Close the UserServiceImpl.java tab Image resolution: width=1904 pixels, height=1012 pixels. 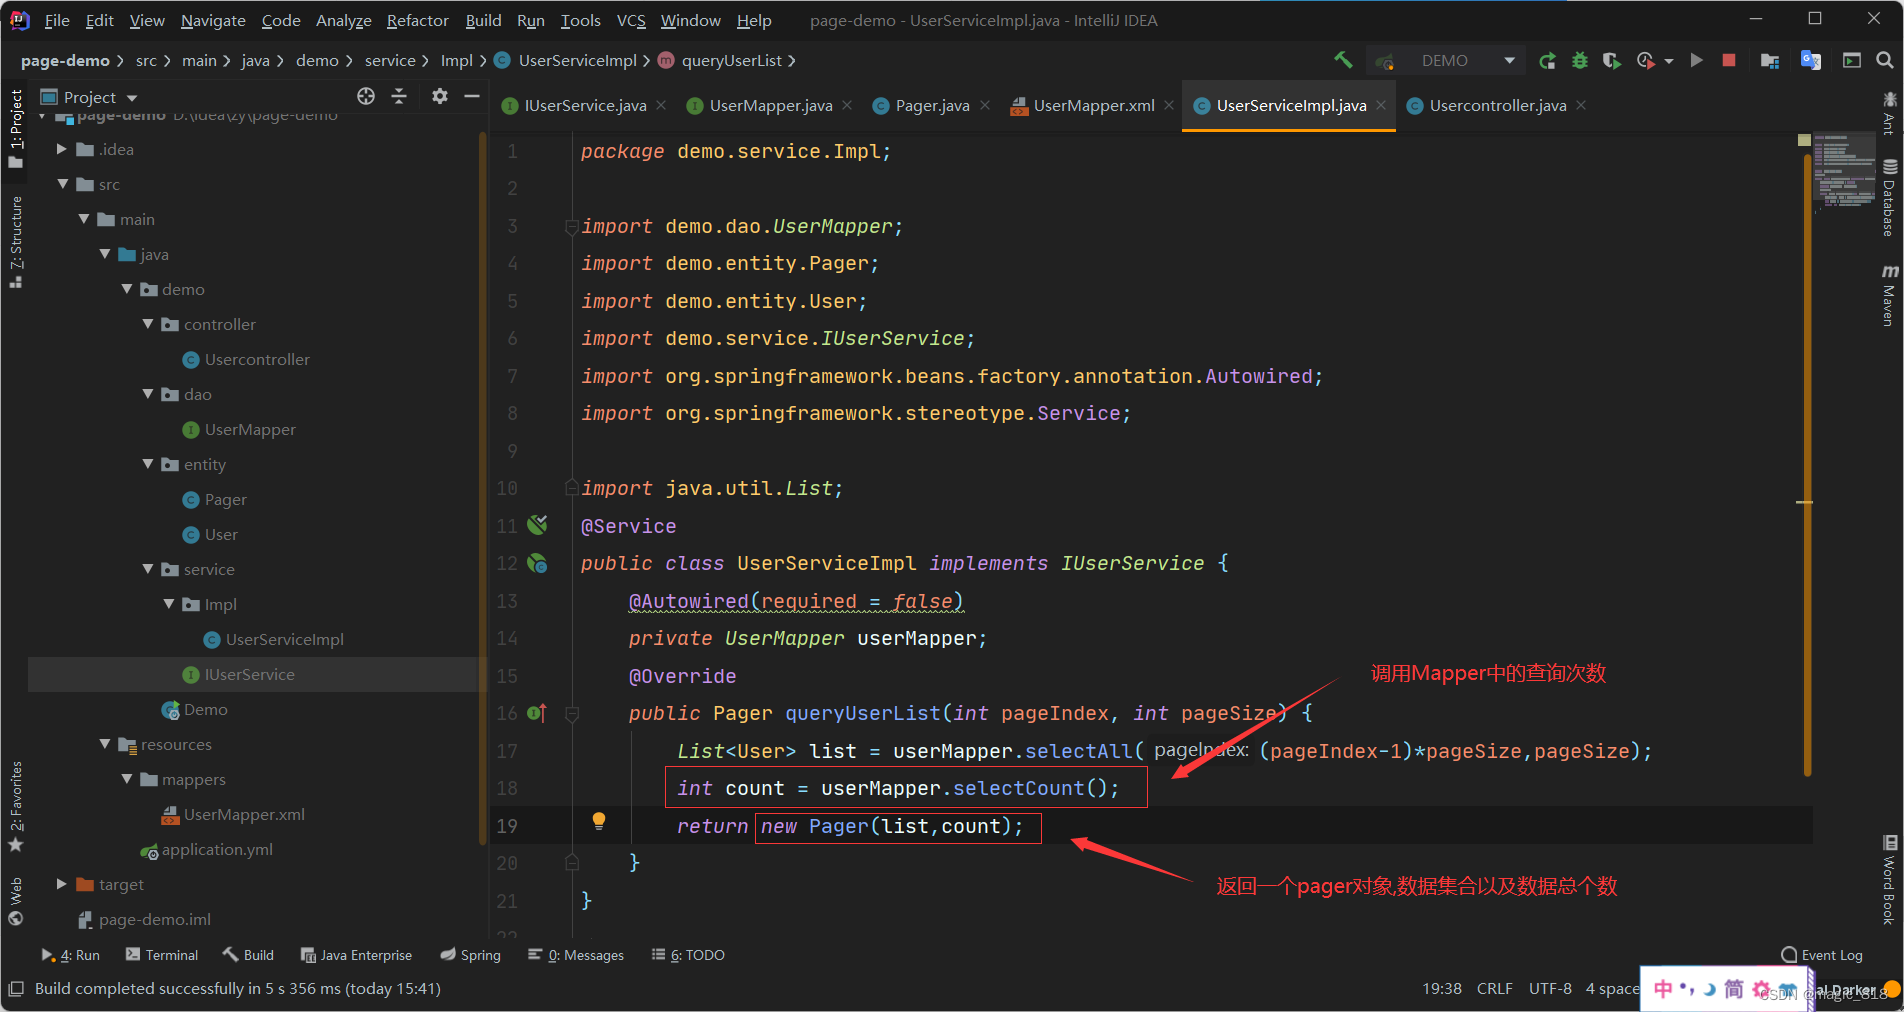pyautogui.click(x=1381, y=105)
